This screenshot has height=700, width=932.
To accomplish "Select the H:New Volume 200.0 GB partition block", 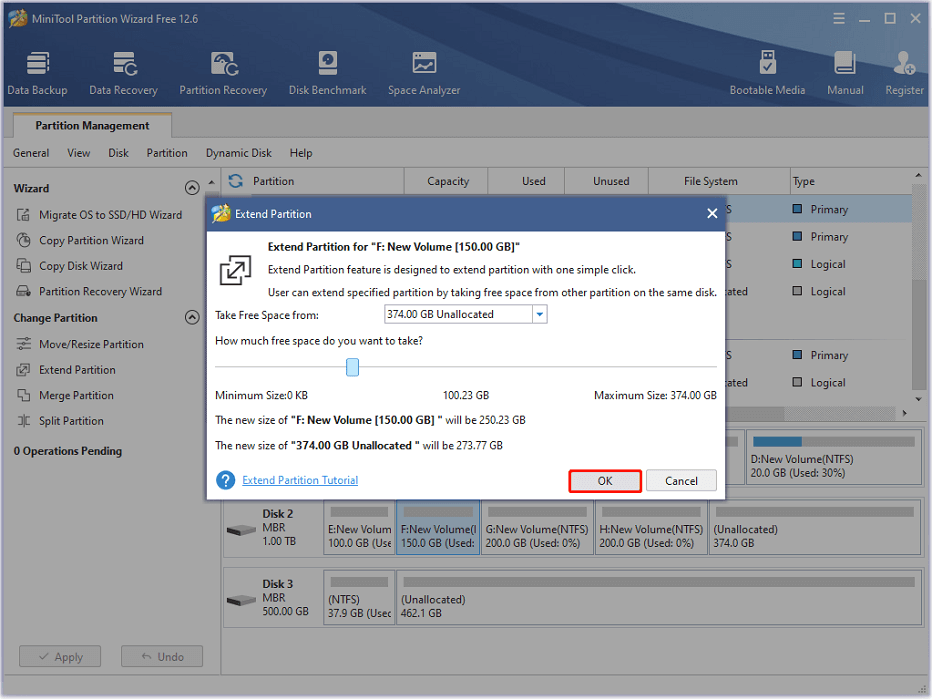I will coord(651,528).
